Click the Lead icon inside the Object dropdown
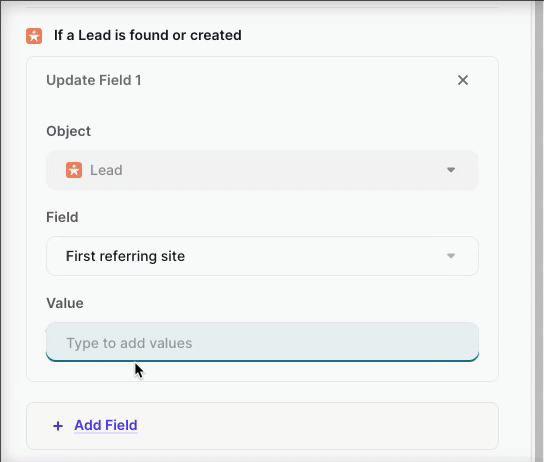Screen dimensions: 544x462 coord(74,170)
